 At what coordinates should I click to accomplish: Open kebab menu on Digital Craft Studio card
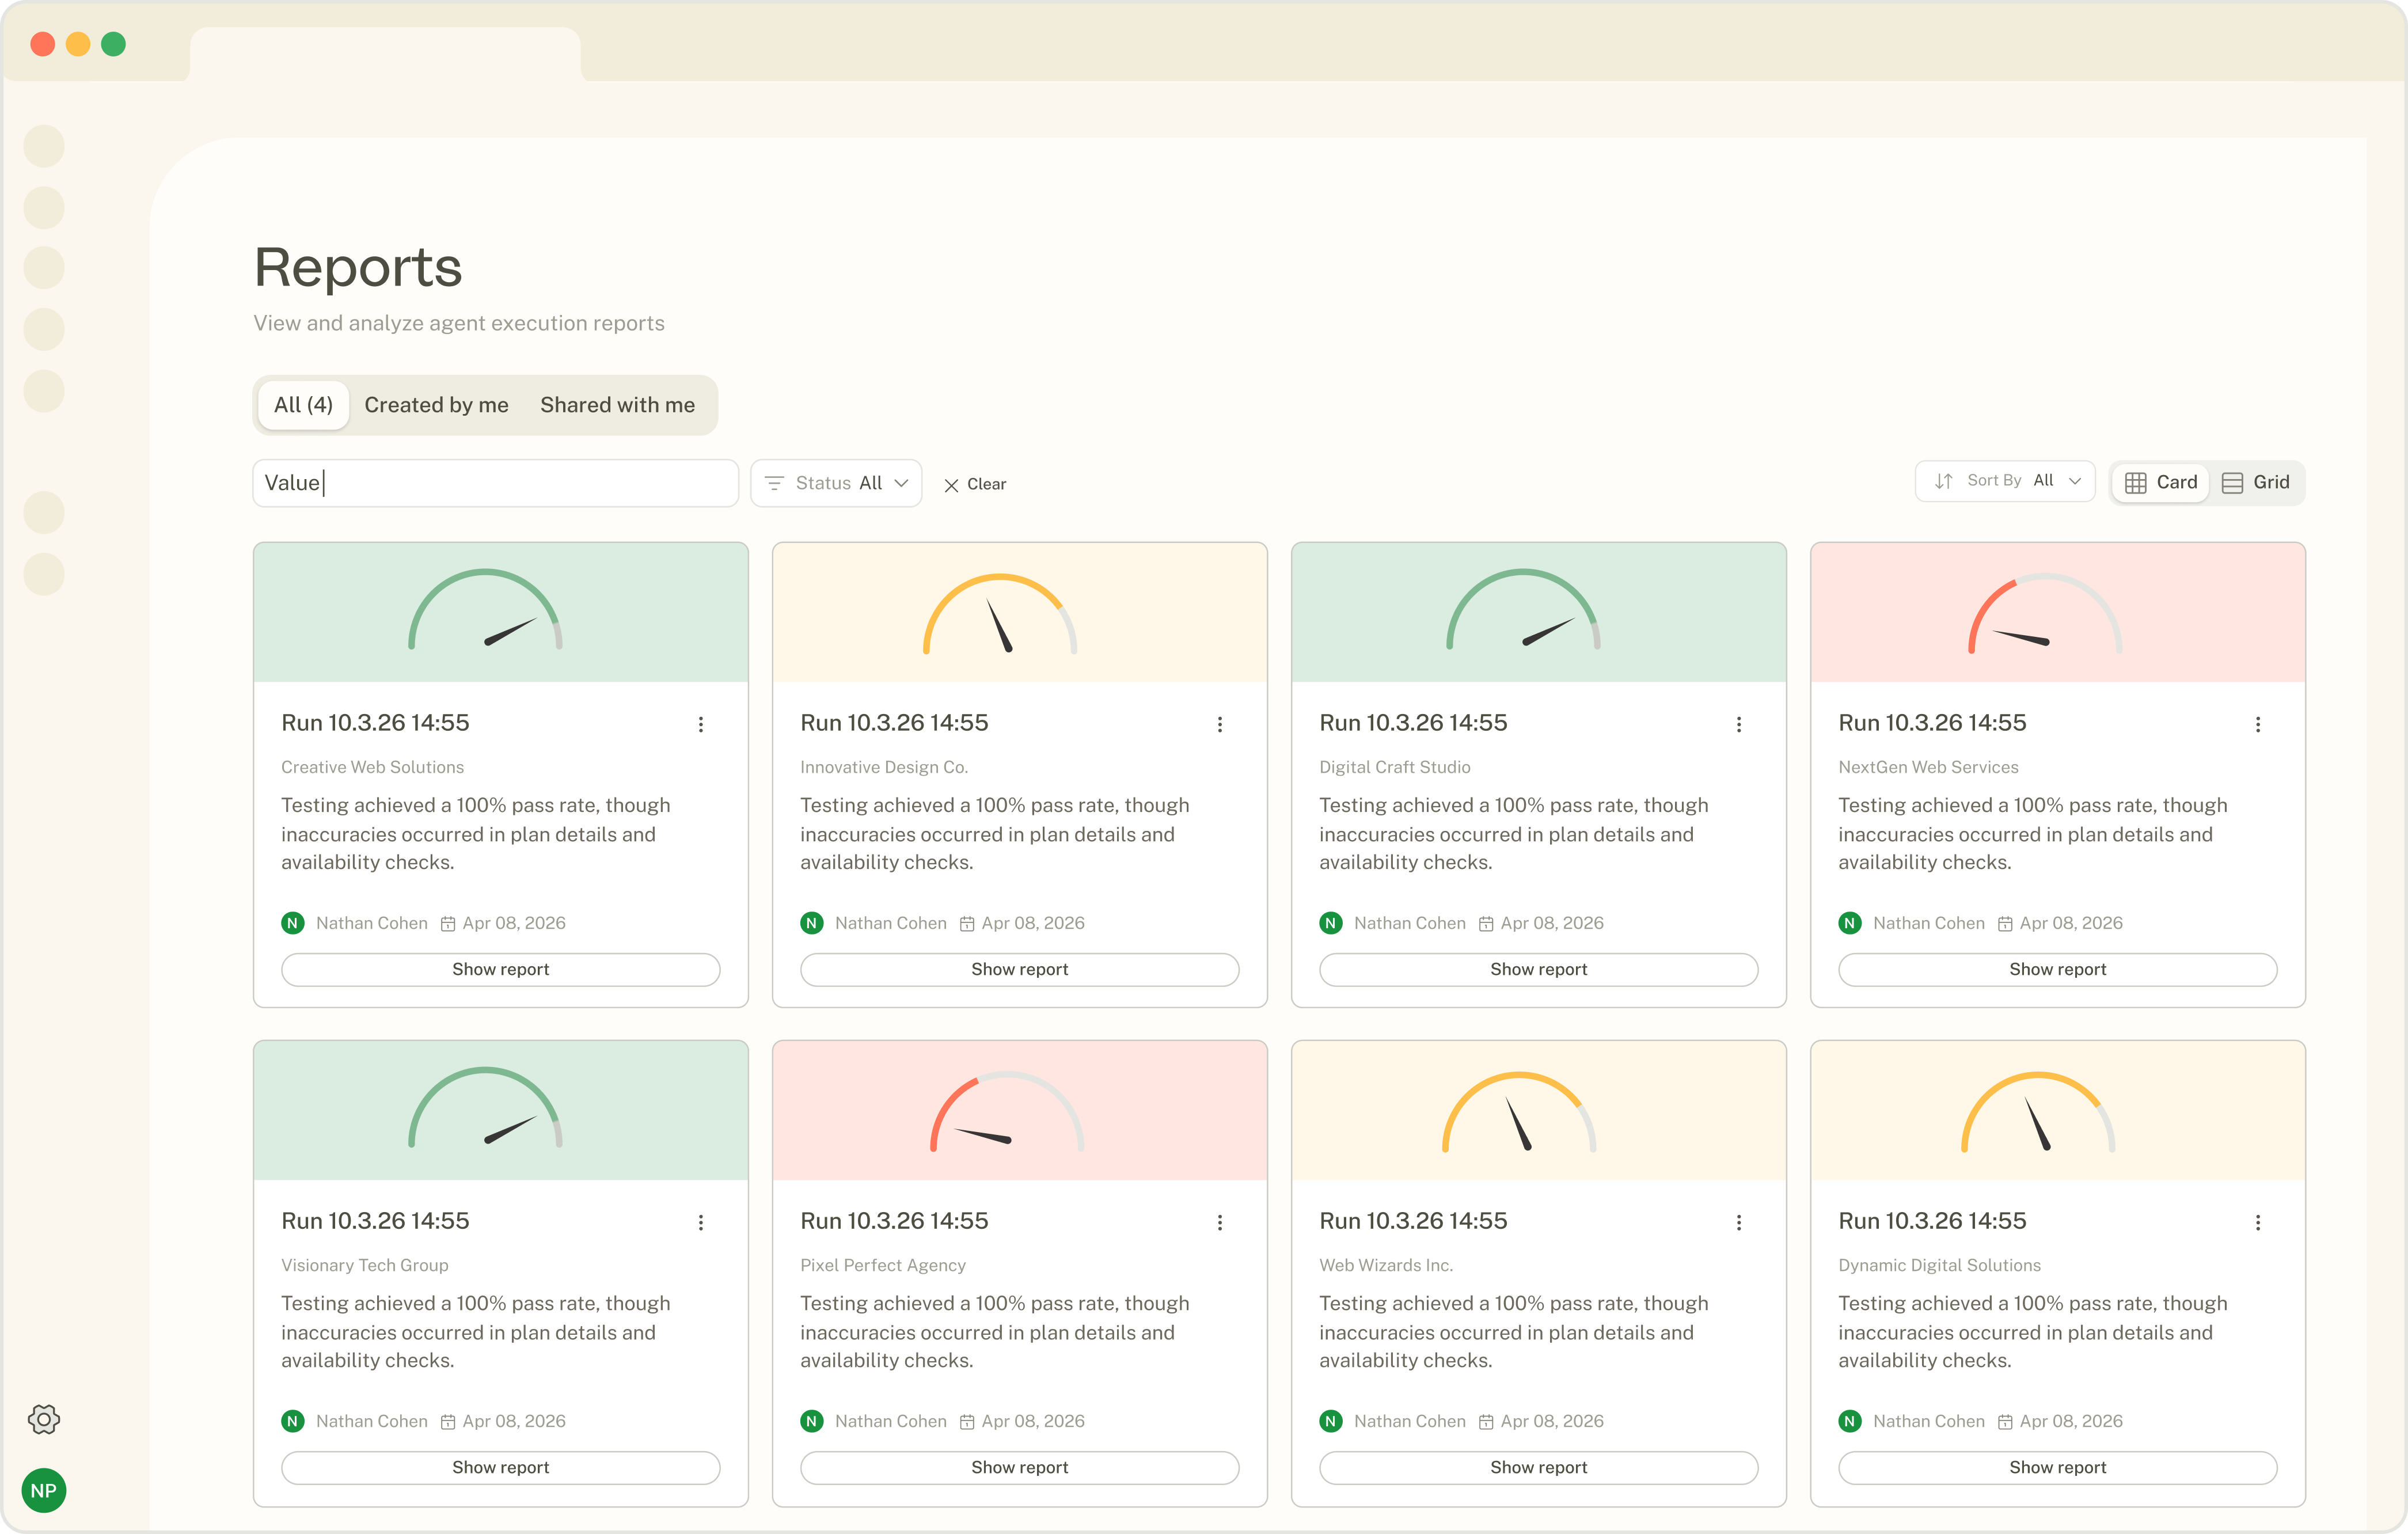tap(1739, 724)
